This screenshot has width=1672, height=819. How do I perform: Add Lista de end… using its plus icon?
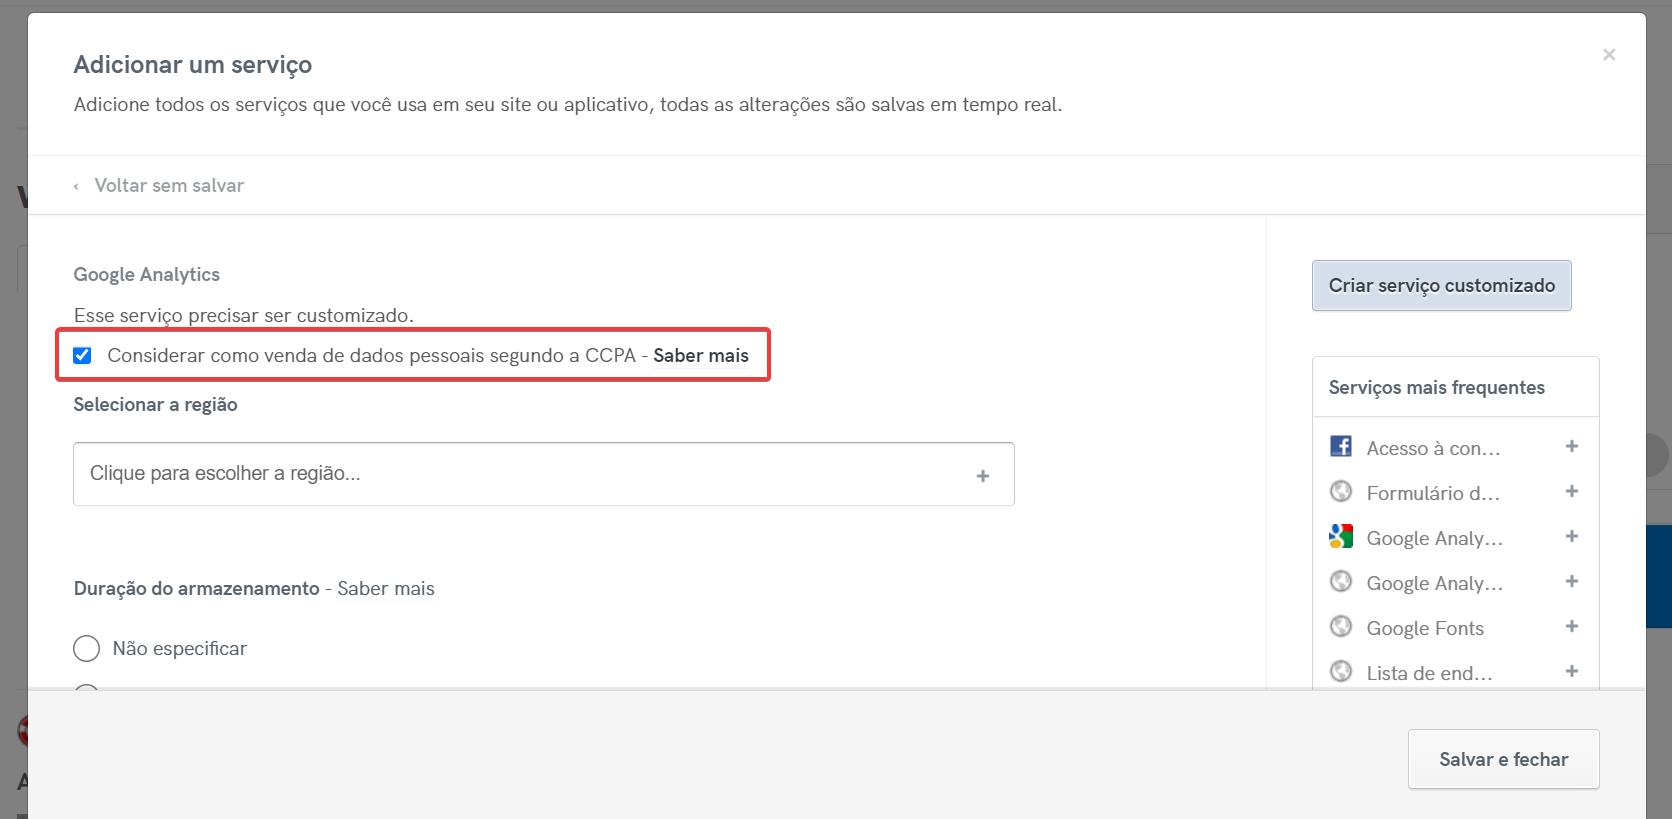coord(1571,672)
